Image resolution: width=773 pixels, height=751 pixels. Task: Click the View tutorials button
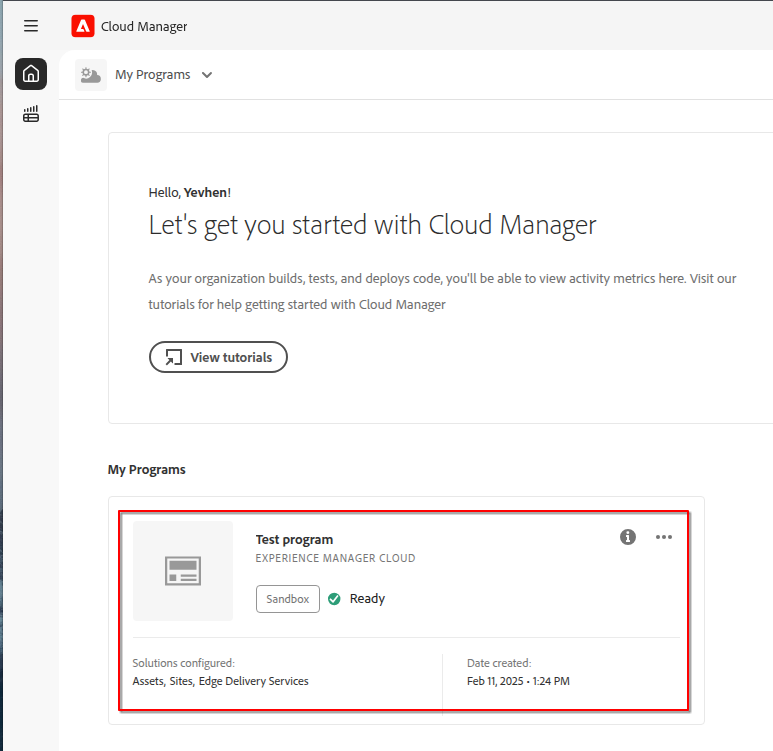coord(218,357)
